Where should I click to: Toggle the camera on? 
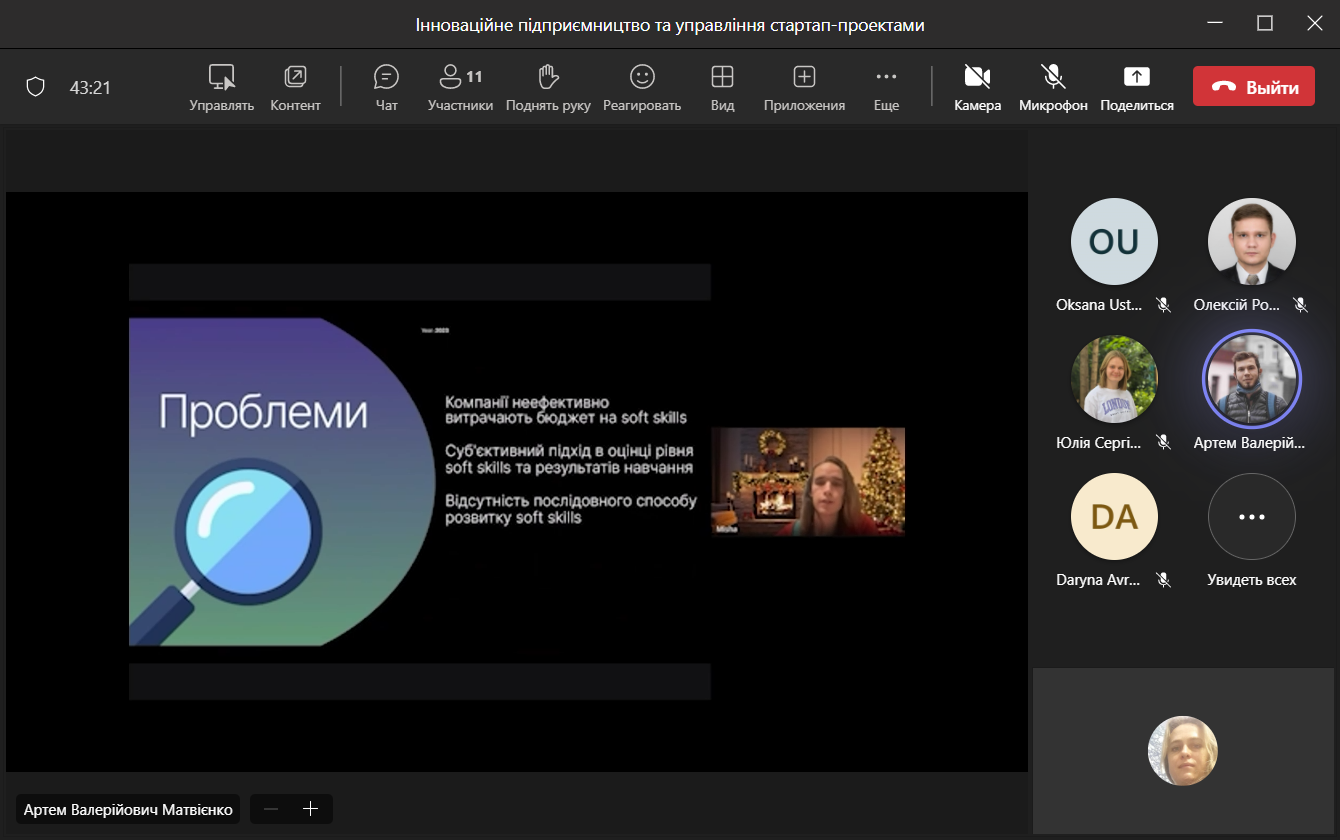(x=977, y=87)
